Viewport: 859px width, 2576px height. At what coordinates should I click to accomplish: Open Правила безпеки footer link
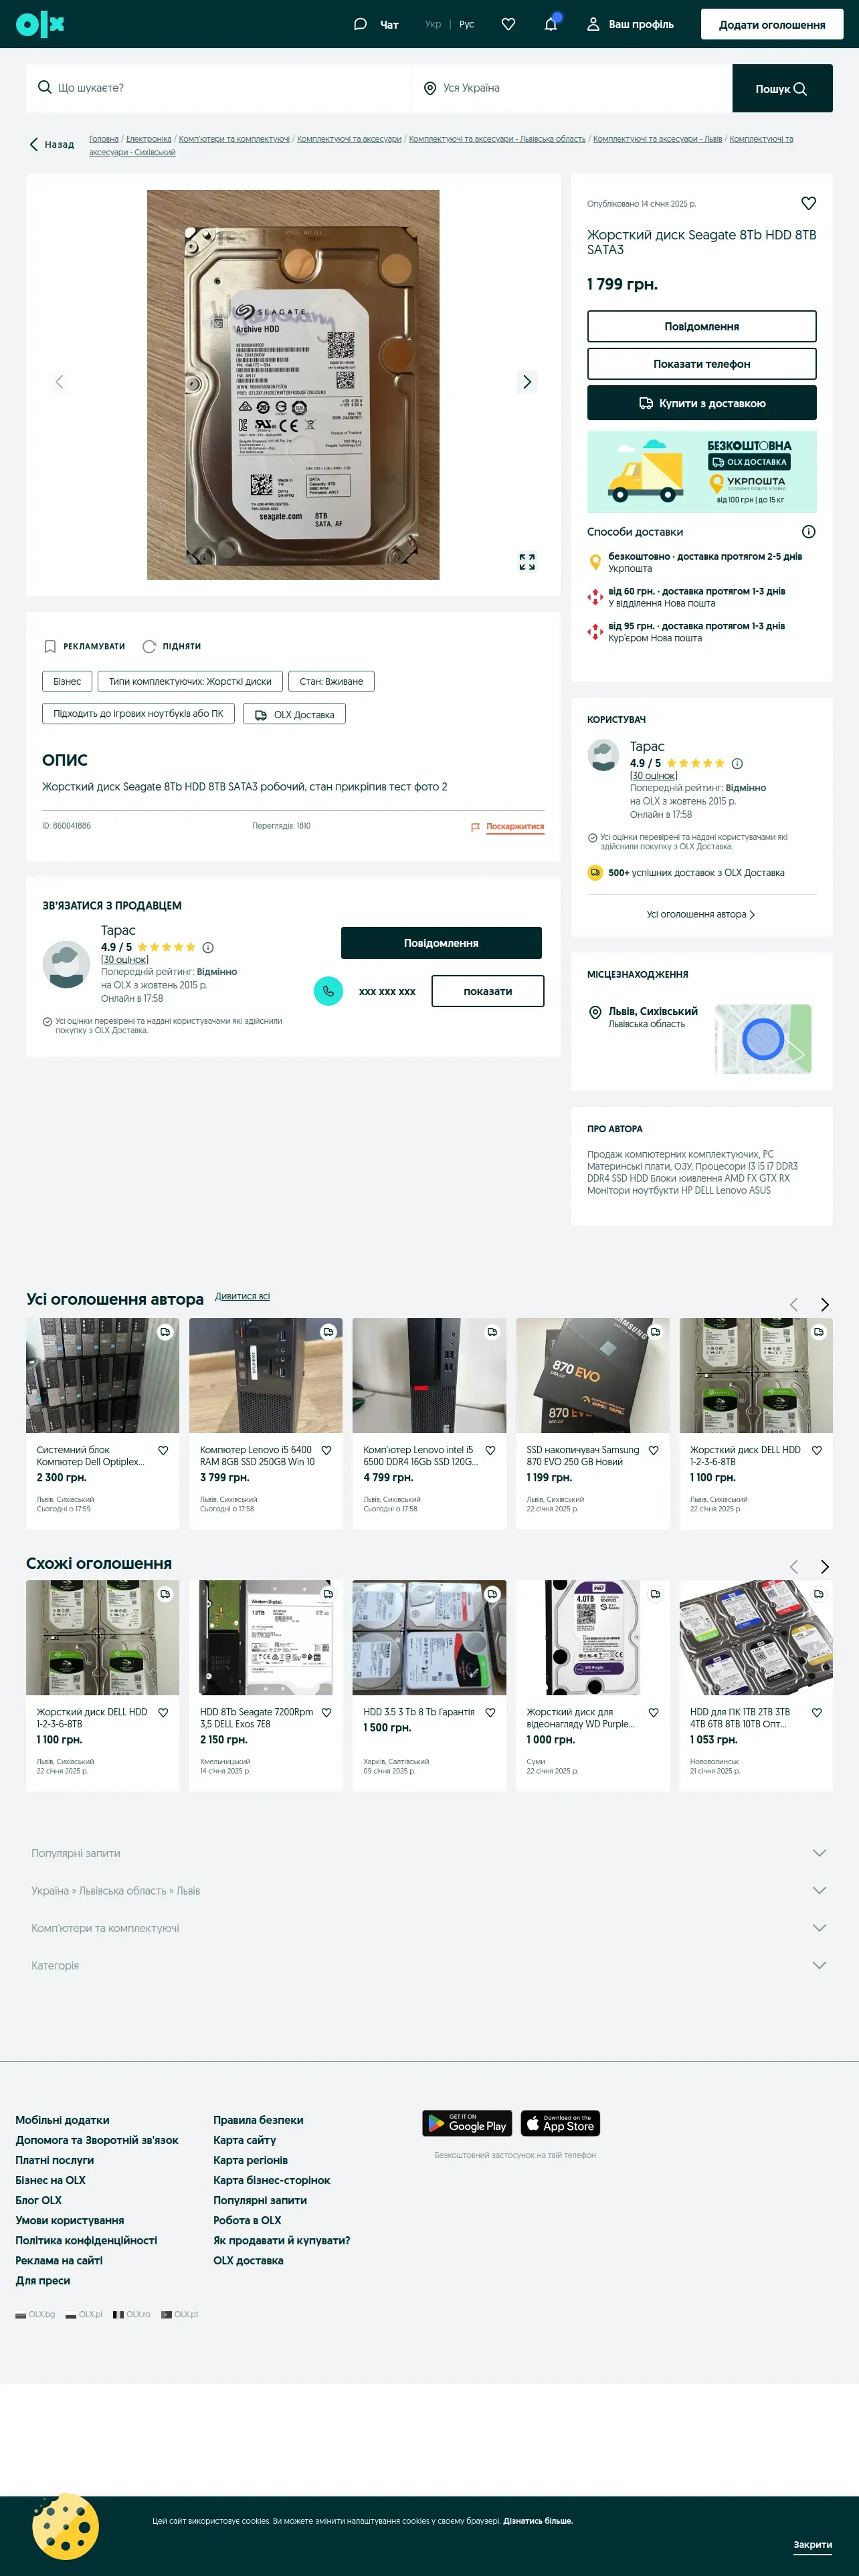[x=258, y=2120]
